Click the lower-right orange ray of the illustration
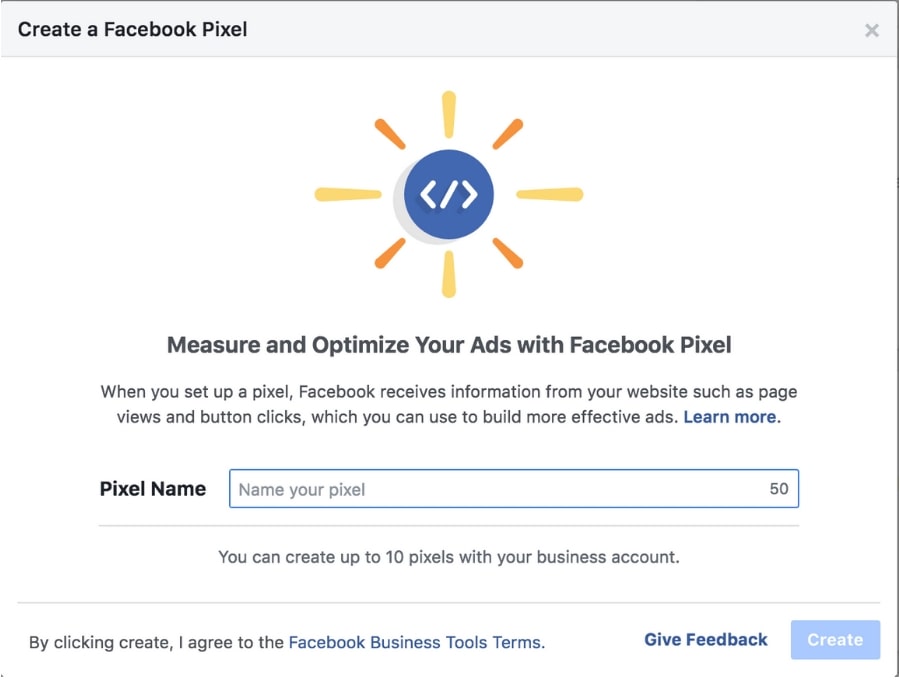Image resolution: width=900 pixels, height=700 pixels. 508,253
